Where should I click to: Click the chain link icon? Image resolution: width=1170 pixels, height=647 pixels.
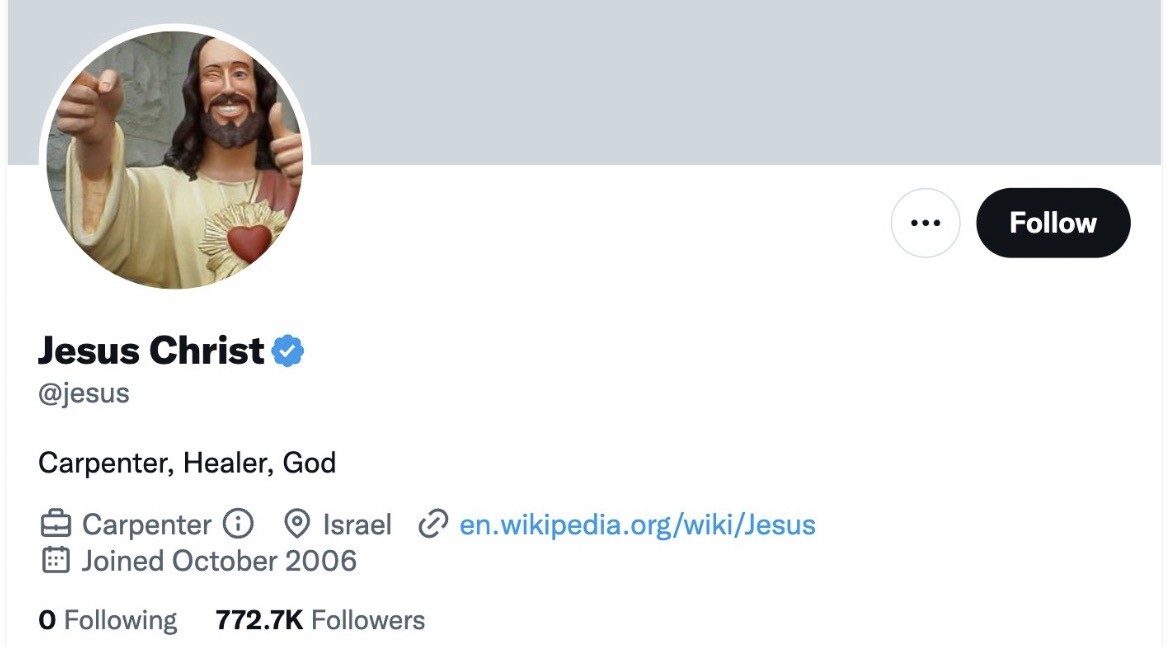point(432,524)
